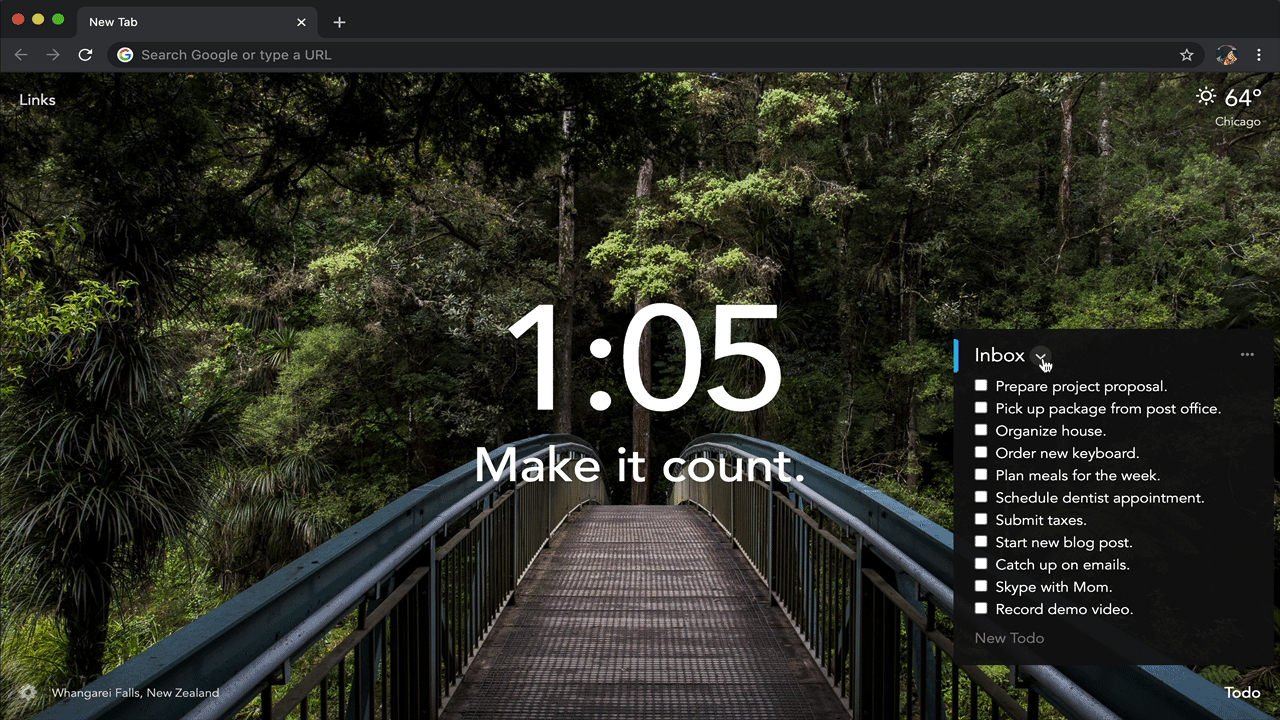Screen dimensions: 1280x720
Task: Reload the page with refresh icon
Action: pyautogui.click(x=86, y=55)
